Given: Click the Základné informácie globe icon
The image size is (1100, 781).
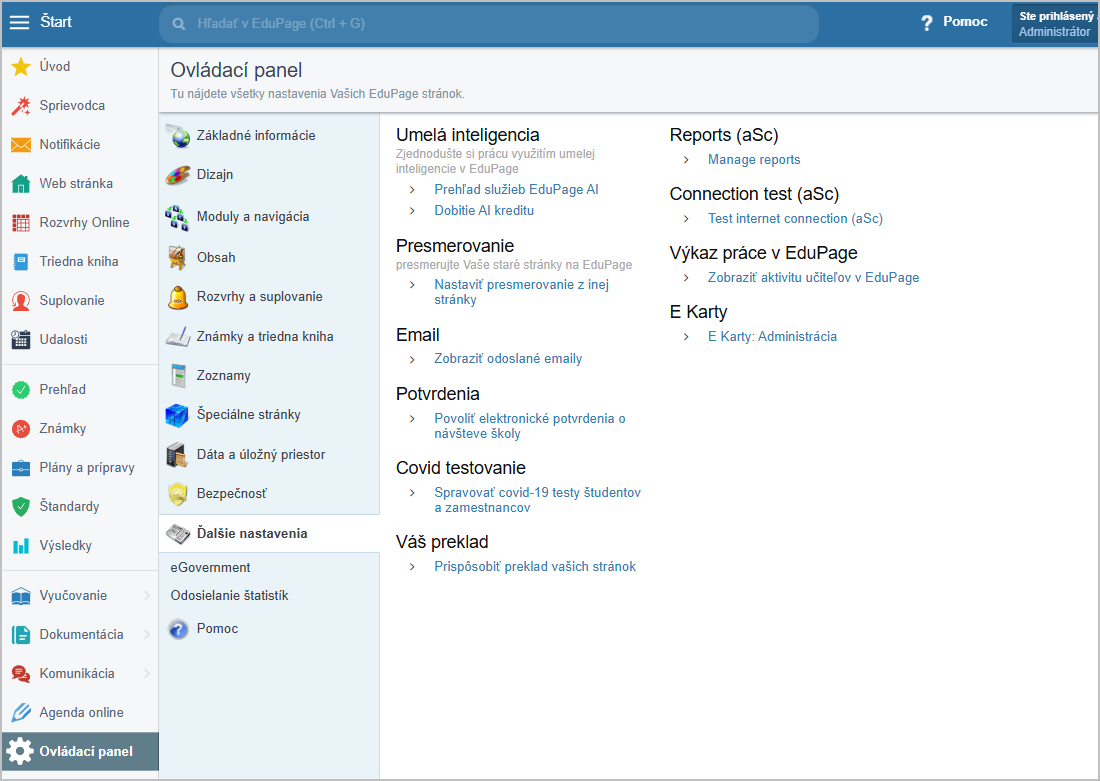Looking at the screenshot, I should pos(178,136).
